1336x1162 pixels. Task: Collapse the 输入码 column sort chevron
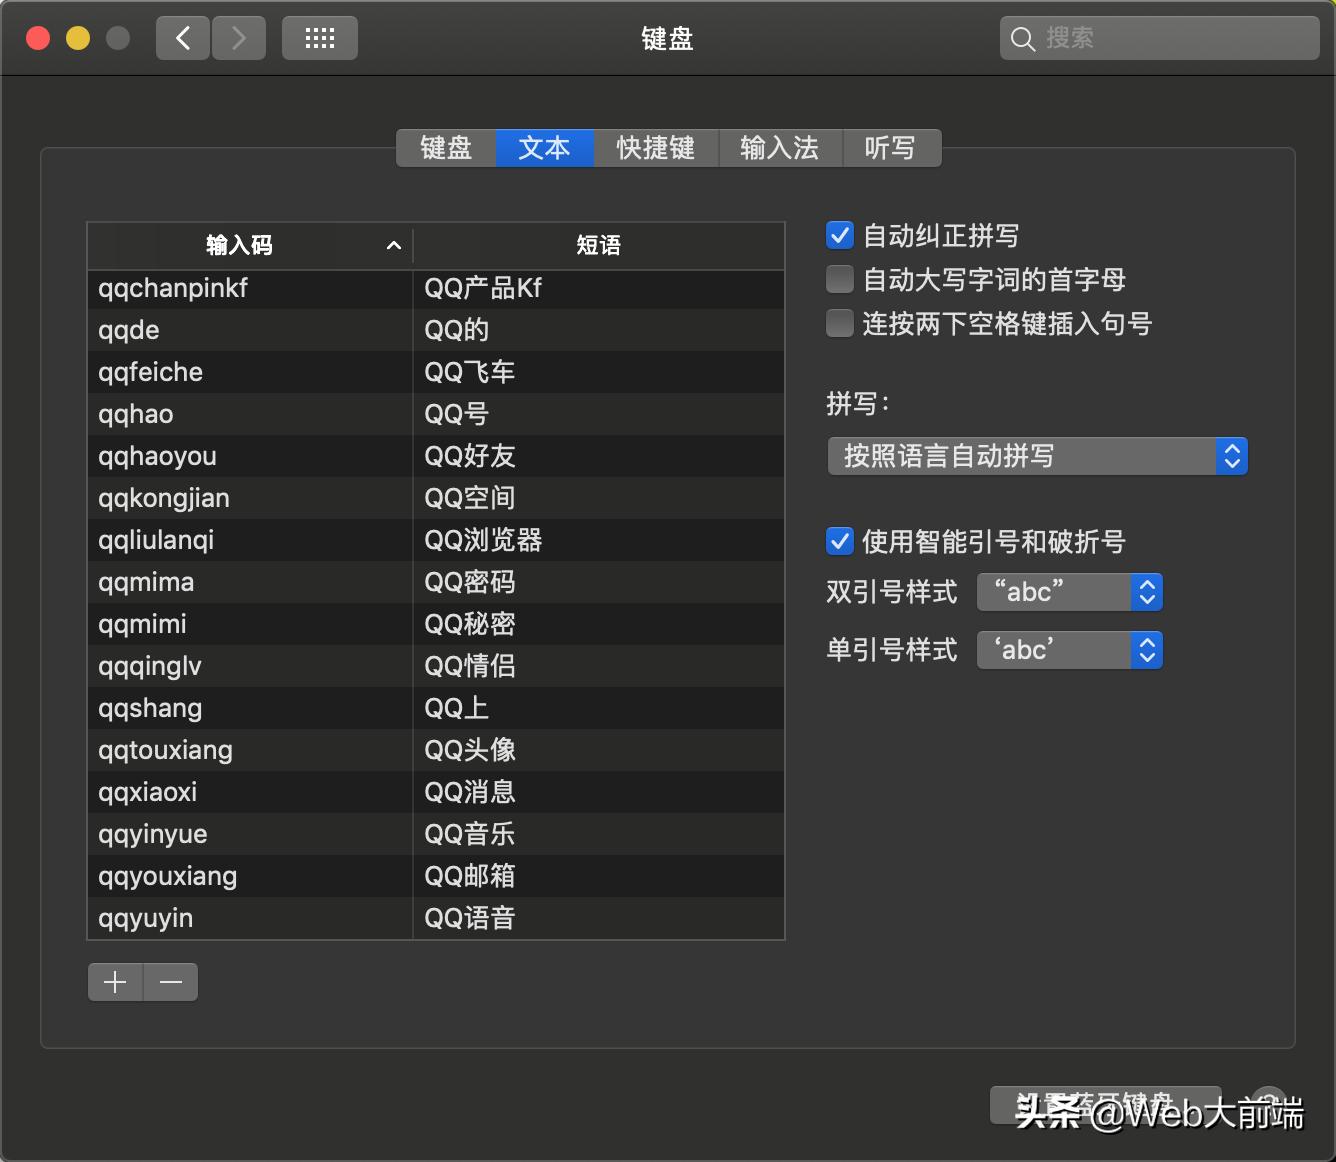(393, 245)
